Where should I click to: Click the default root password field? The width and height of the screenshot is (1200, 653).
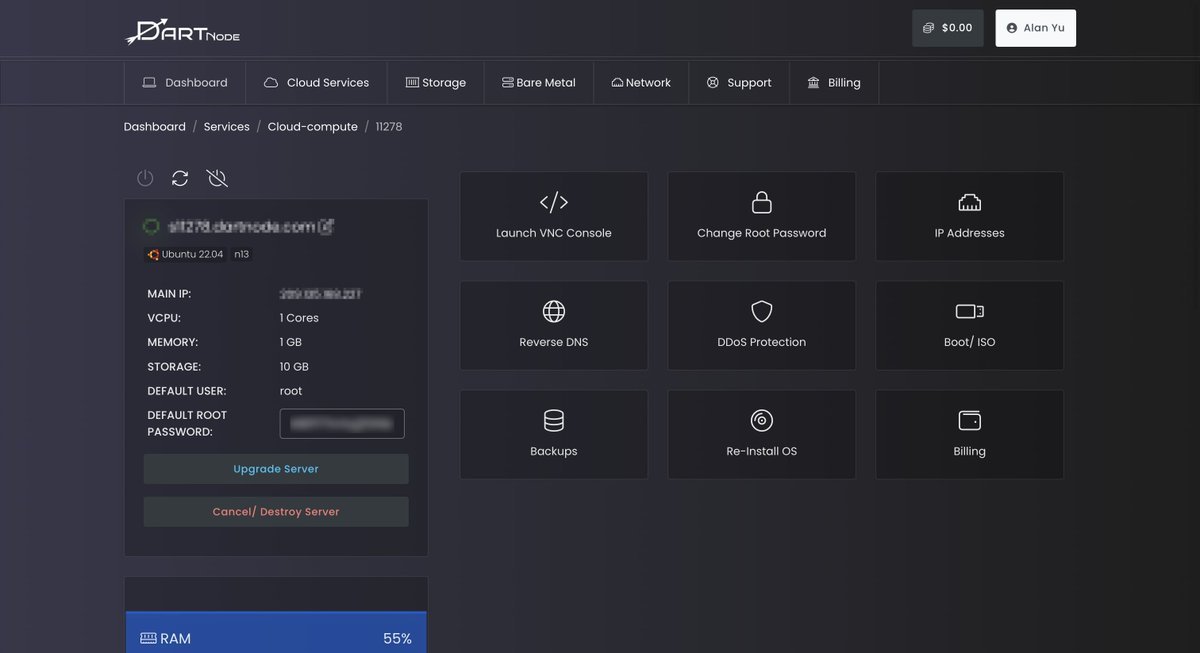click(342, 424)
